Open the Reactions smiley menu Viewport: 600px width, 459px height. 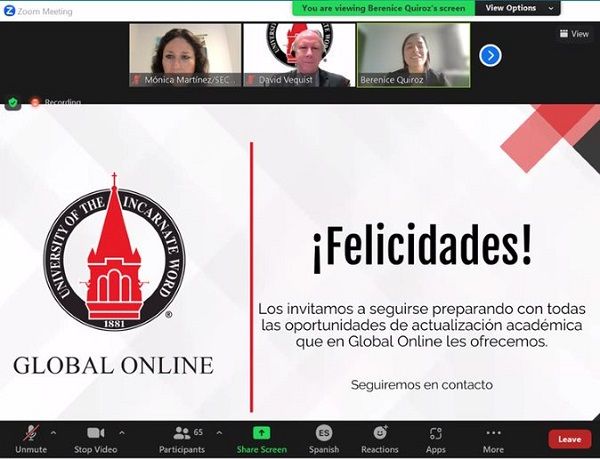coord(380,439)
